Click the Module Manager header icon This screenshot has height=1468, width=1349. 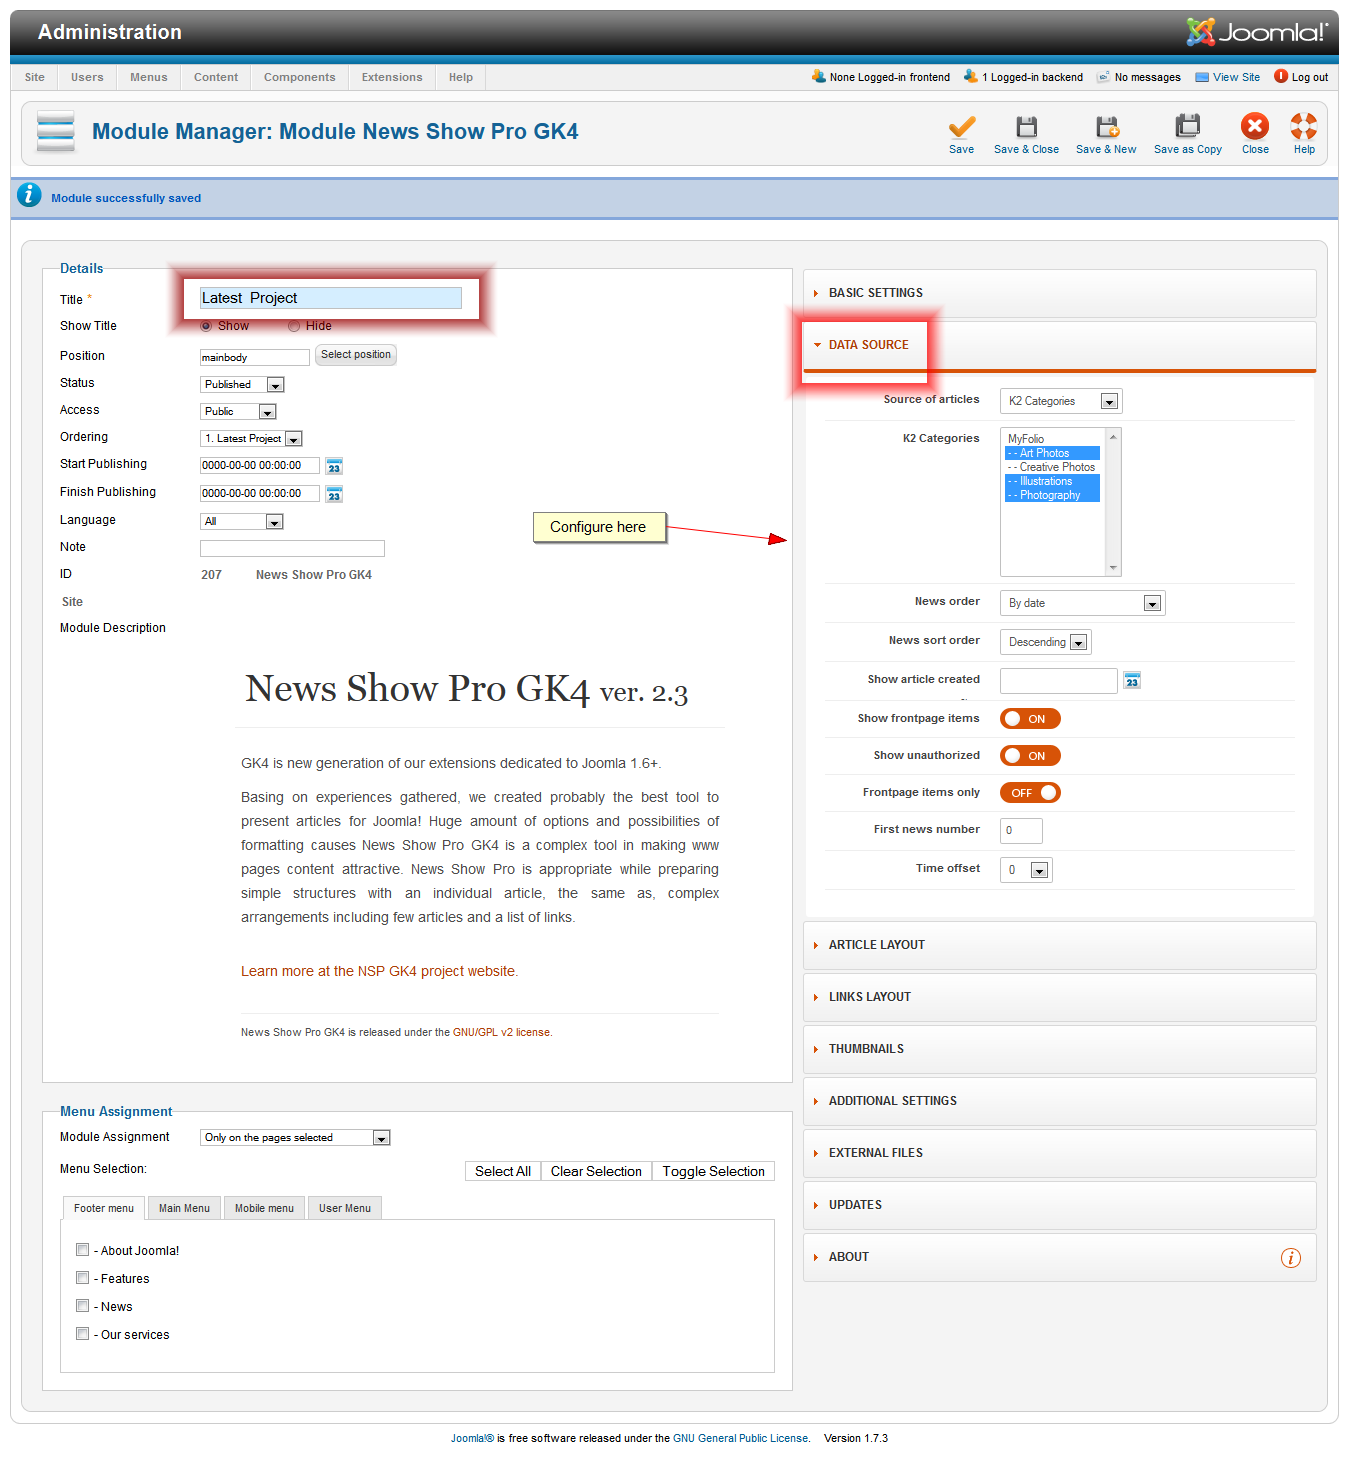[56, 132]
